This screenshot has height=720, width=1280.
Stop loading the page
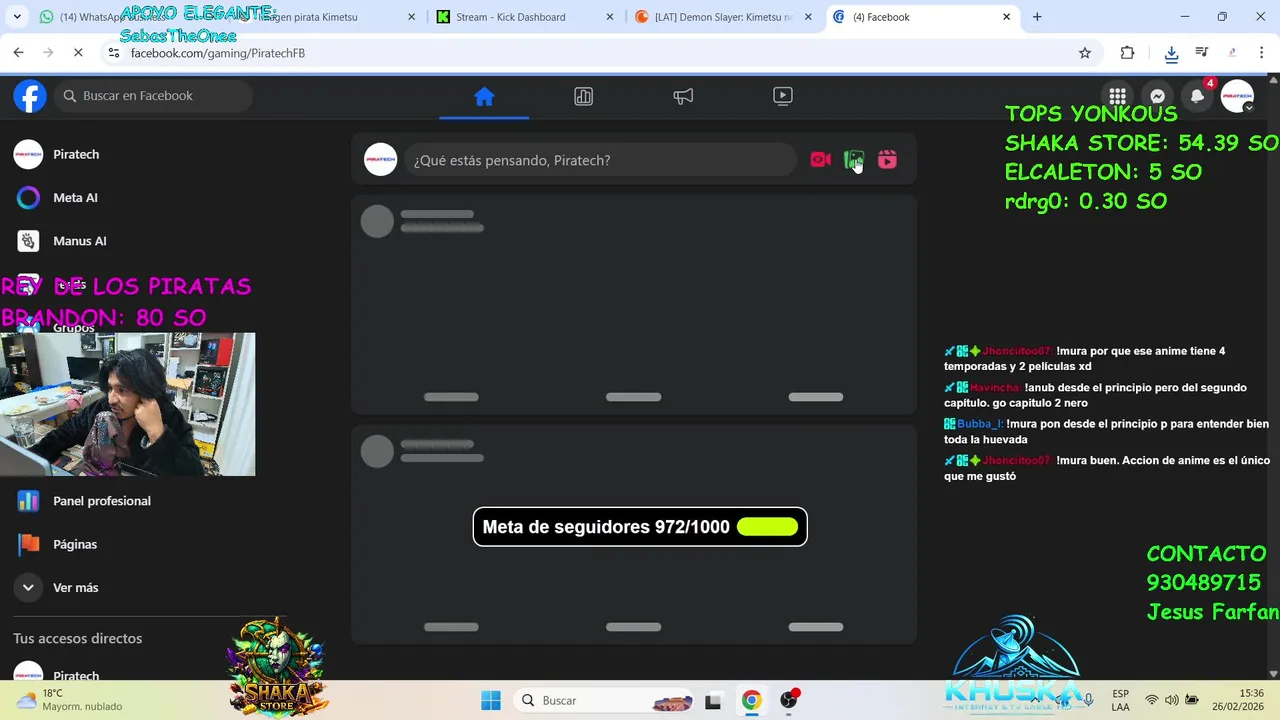pyautogui.click(x=78, y=53)
